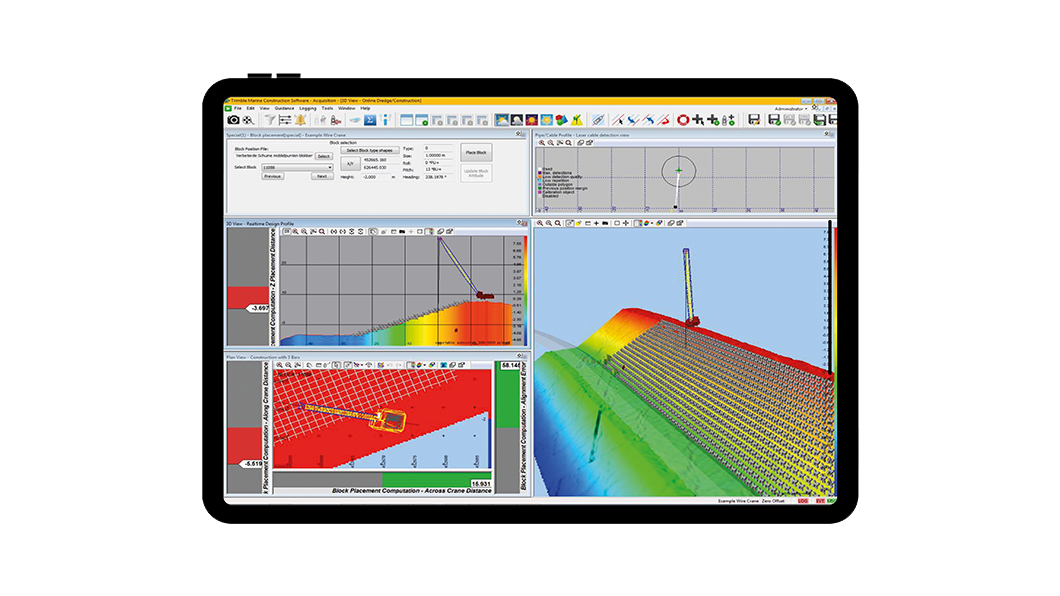
Task: Open the Select Block dropdown list
Action: pyautogui.click(x=330, y=169)
